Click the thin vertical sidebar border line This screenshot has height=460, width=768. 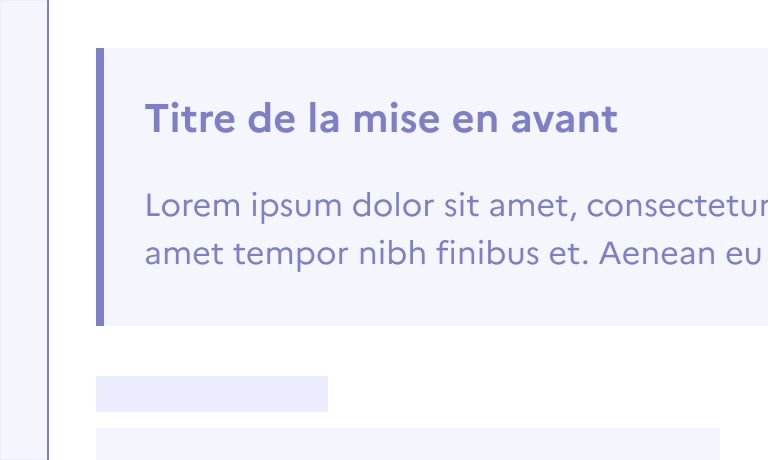[x=48, y=230]
